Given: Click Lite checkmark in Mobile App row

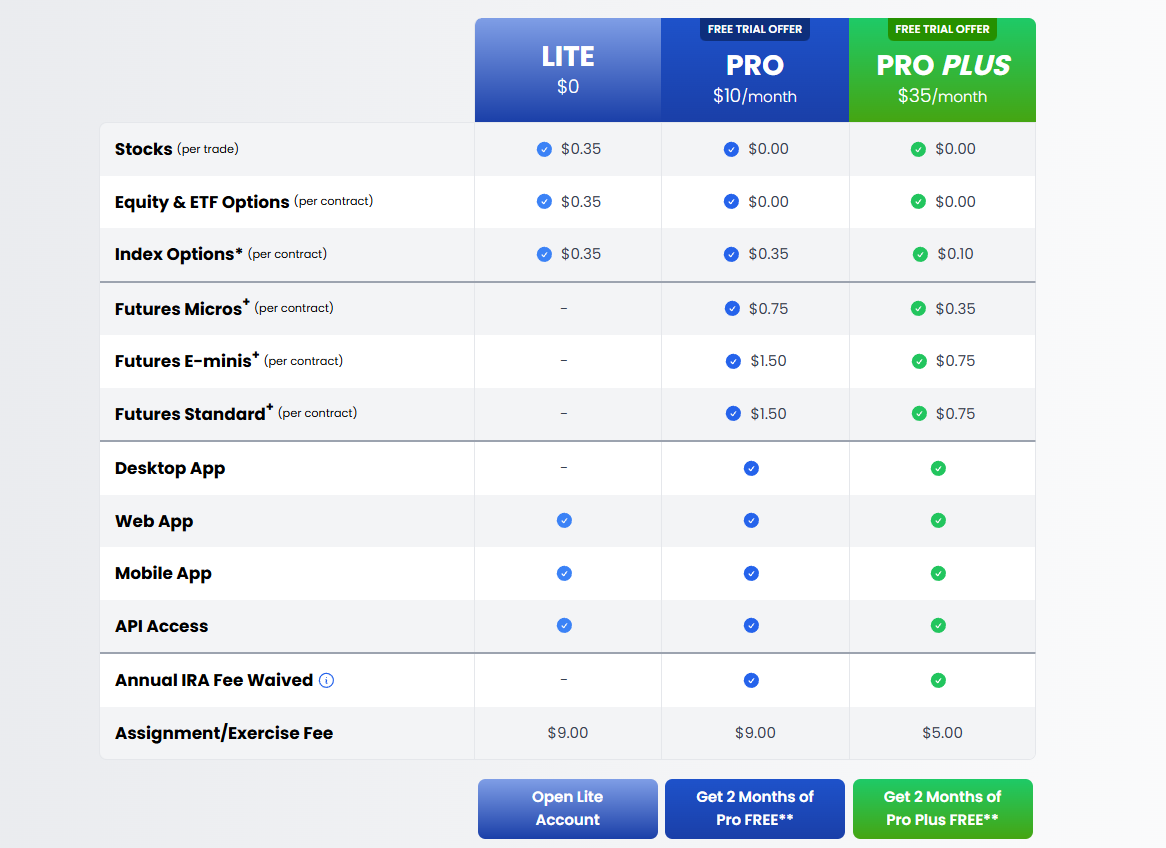Looking at the screenshot, I should tap(564, 574).
